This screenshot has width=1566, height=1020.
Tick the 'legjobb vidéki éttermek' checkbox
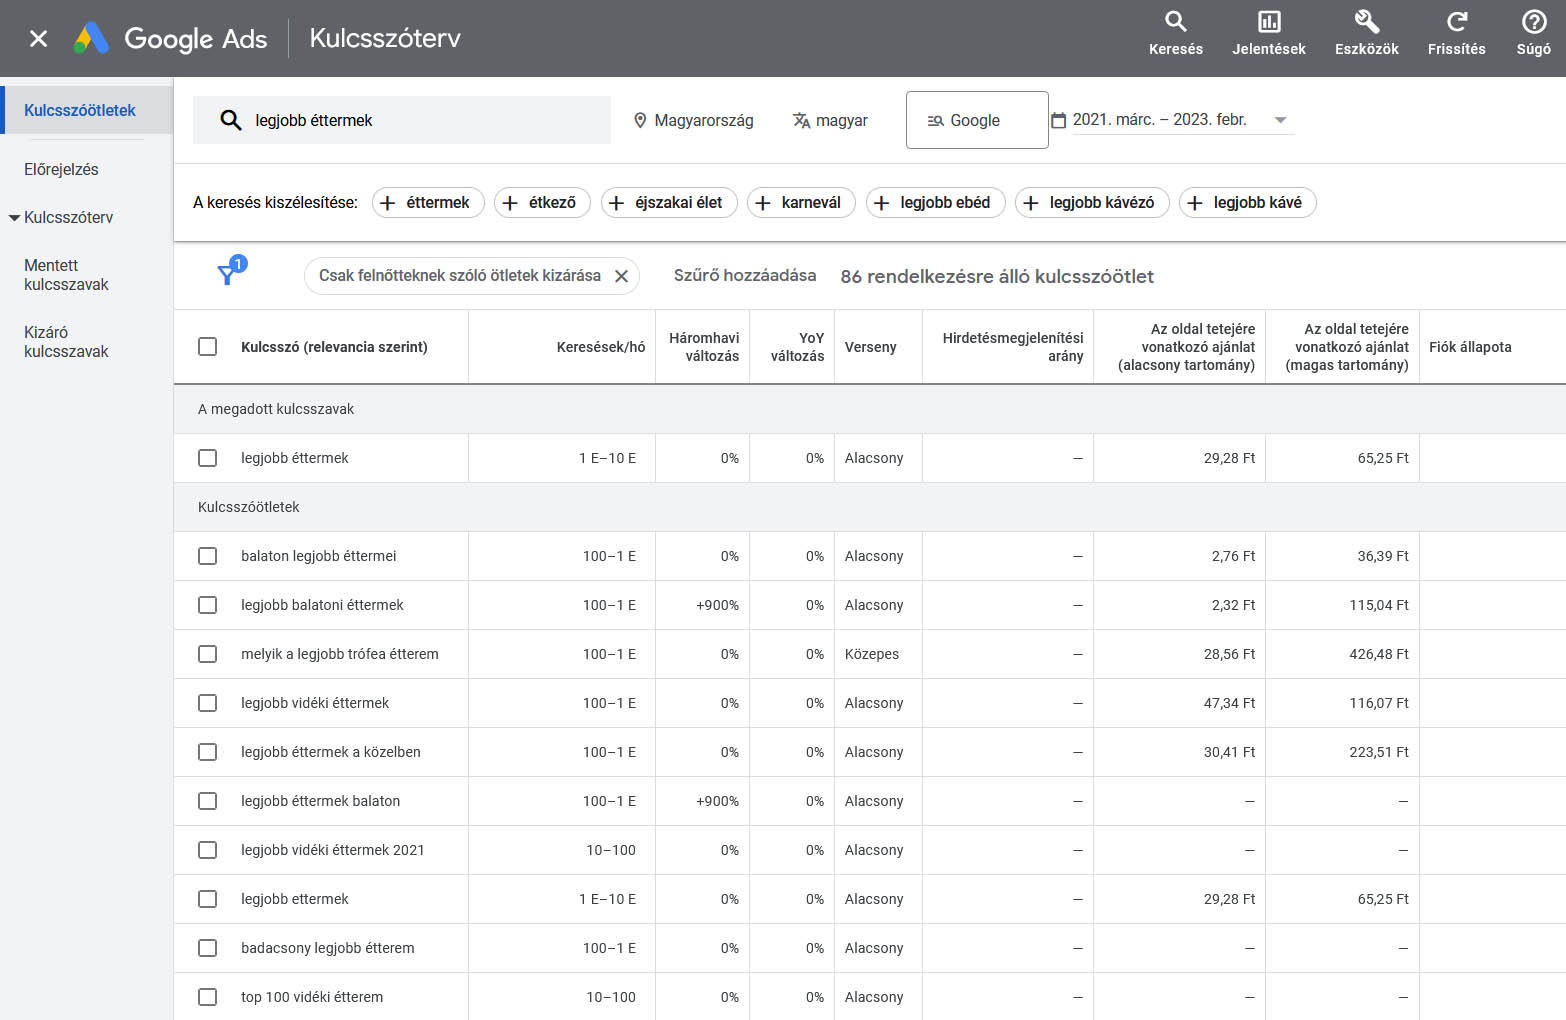click(208, 703)
